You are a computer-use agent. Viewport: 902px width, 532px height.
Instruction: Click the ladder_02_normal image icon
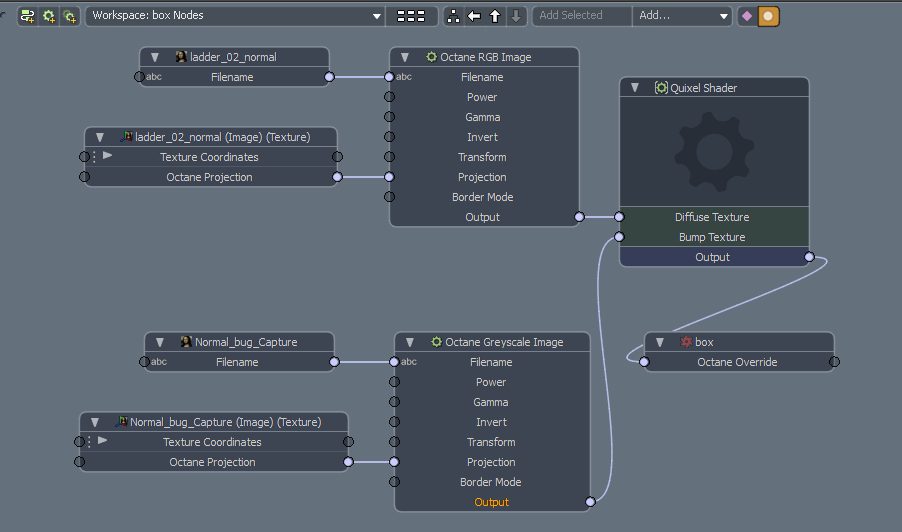[x=181, y=56]
